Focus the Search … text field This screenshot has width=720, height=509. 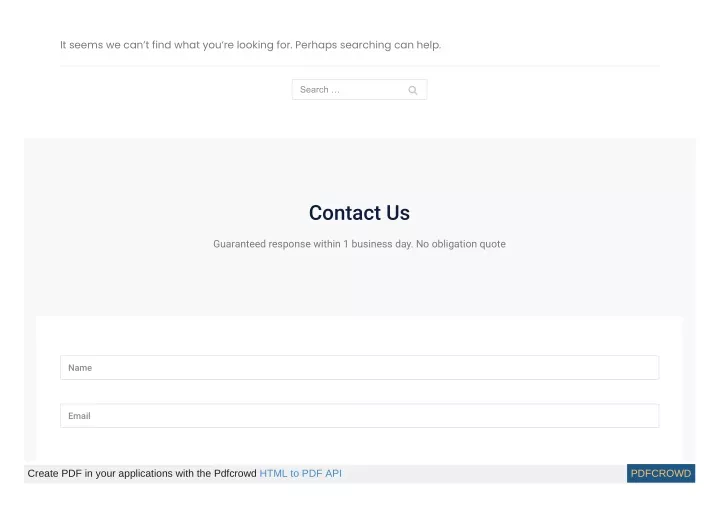[360, 90]
